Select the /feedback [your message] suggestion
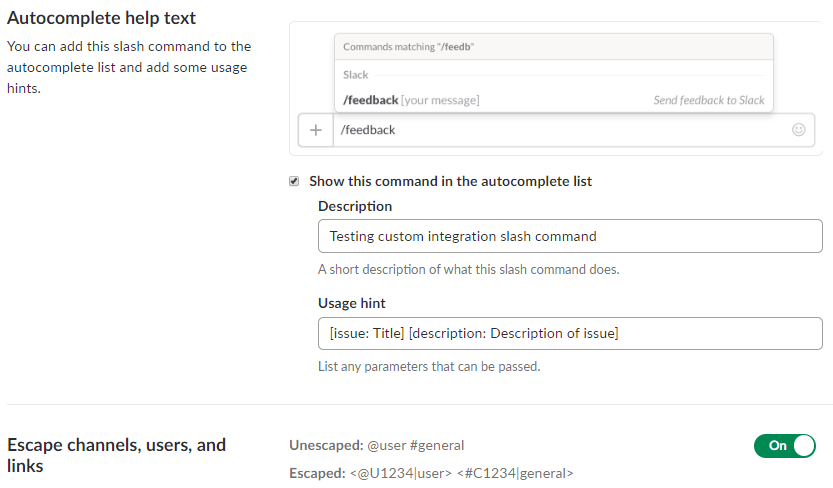 pyautogui.click(x=554, y=100)
